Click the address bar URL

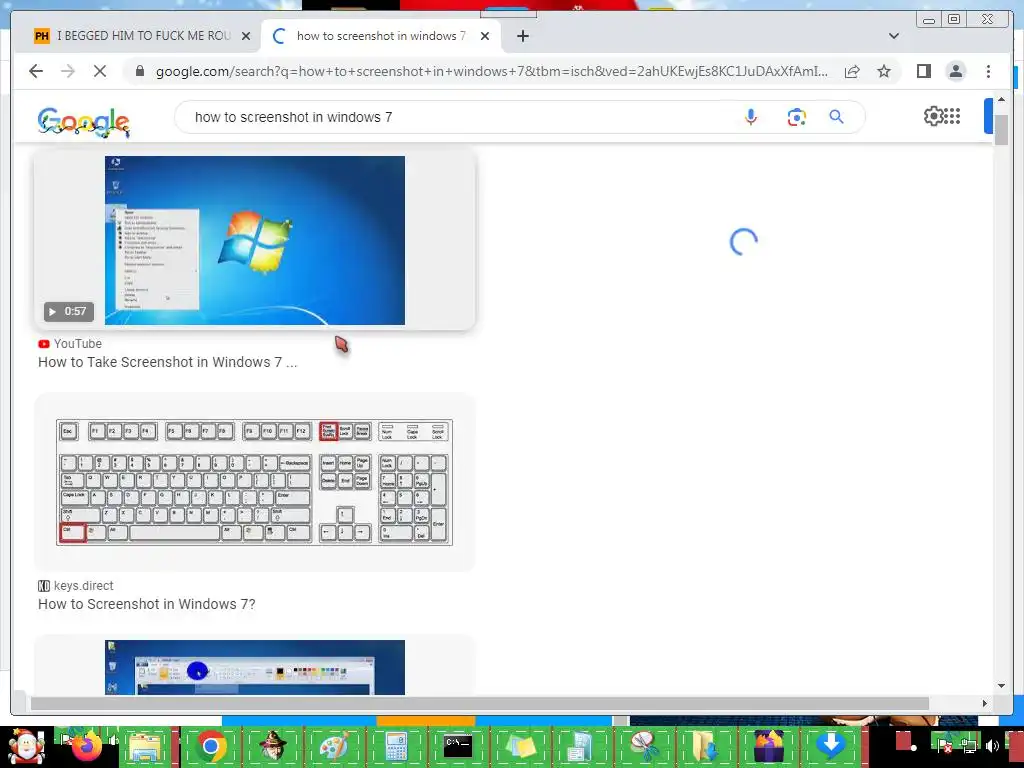click(491, 71)
